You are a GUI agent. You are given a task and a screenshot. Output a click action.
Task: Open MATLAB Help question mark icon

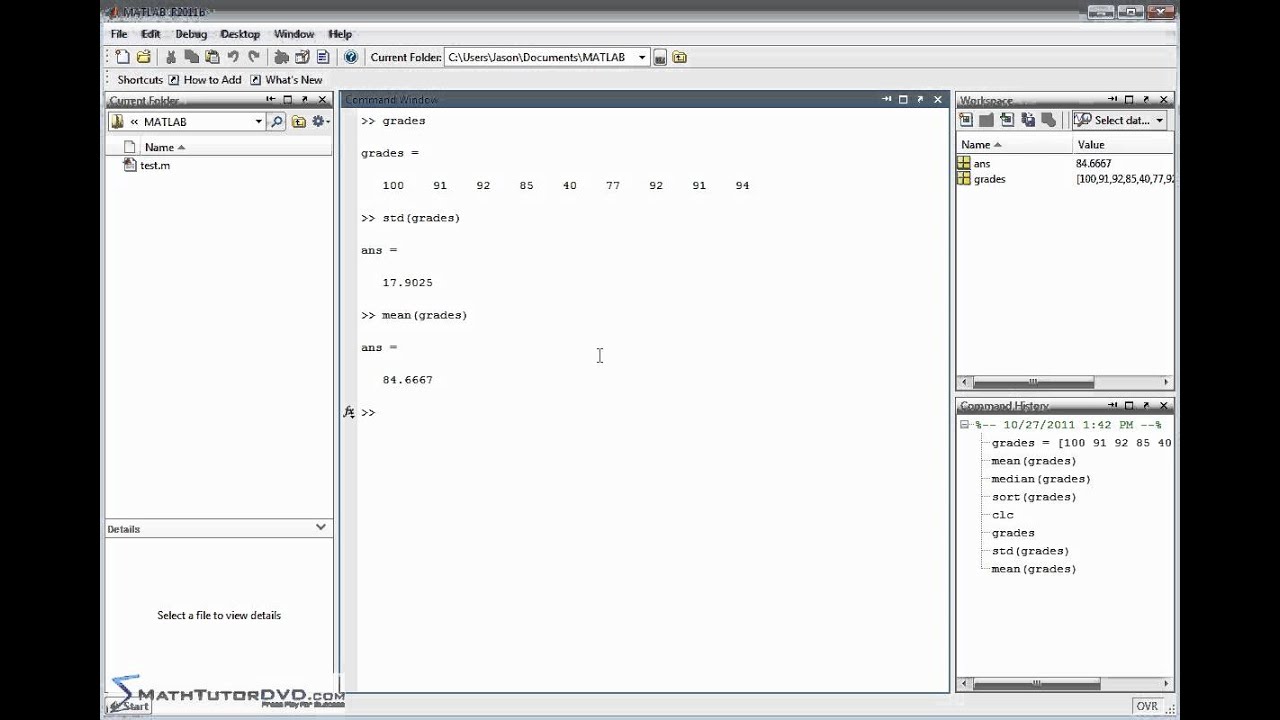[350, 57]
